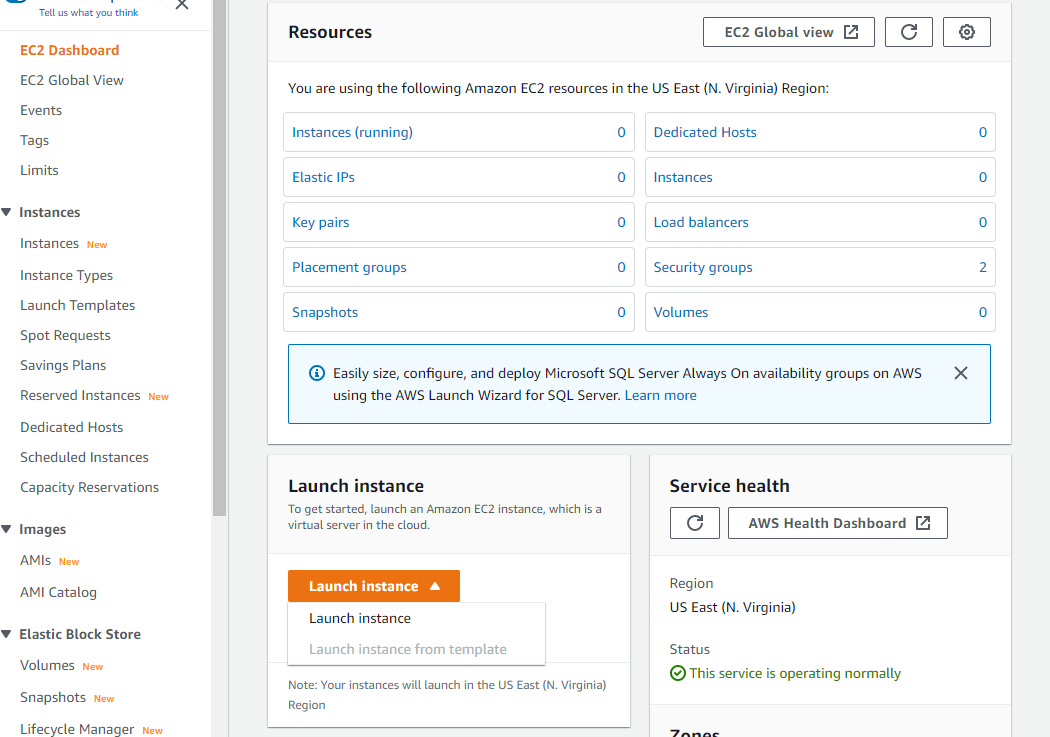Open Resources settings gear

[x=966, y=32]
